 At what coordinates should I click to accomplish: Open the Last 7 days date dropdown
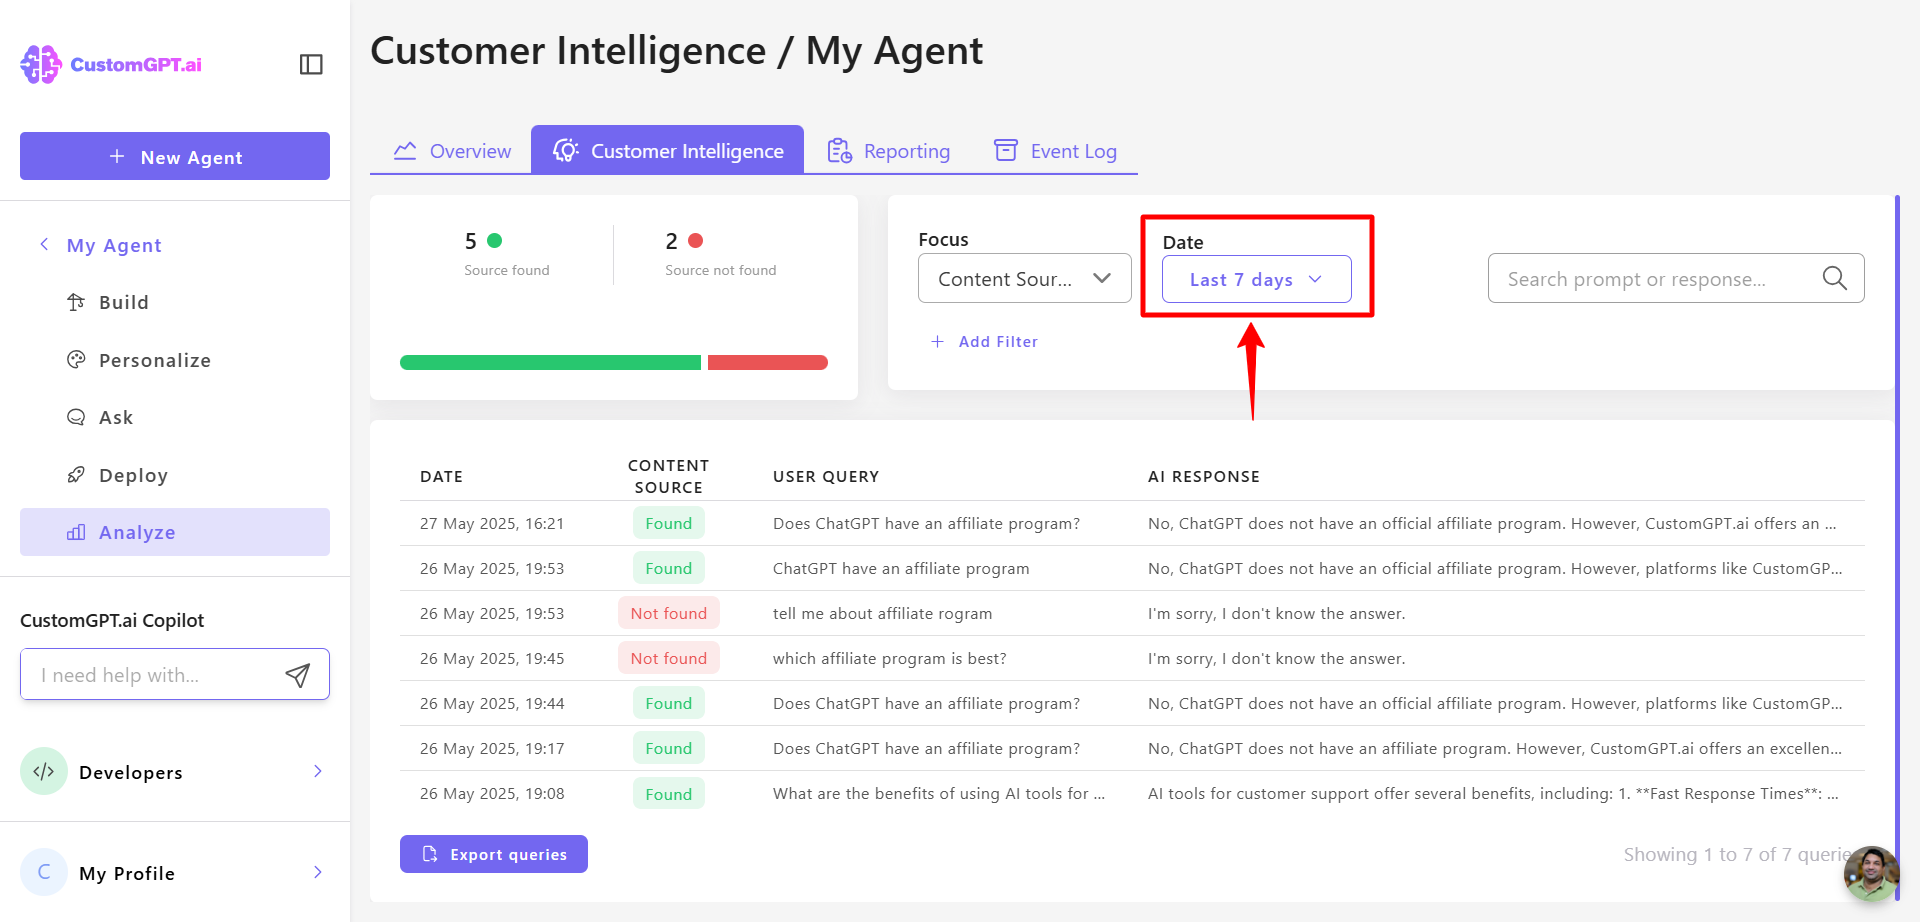1257,279
